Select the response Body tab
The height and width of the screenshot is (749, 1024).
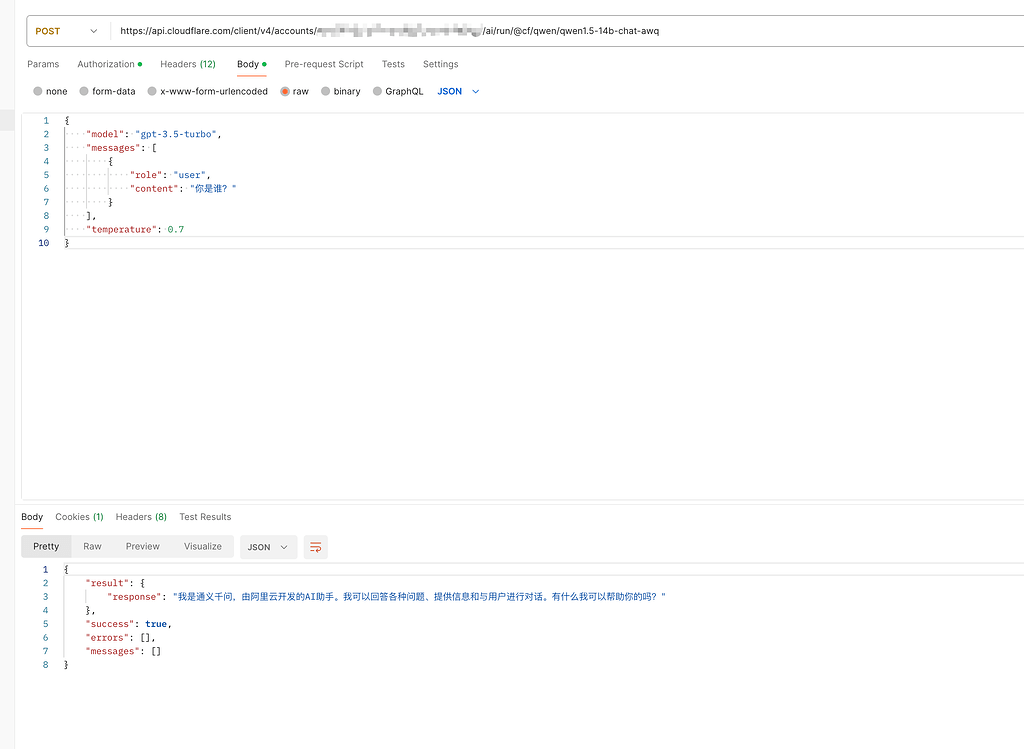click(32, 517)
